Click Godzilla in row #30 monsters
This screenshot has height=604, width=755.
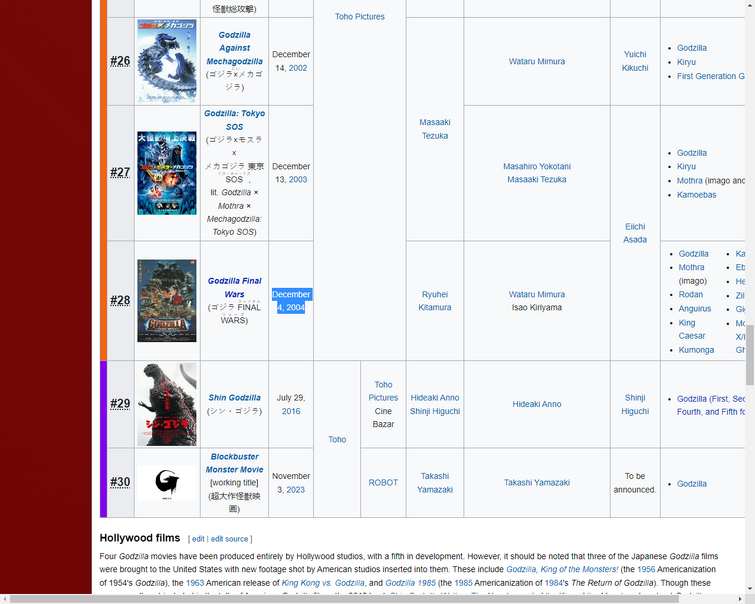[x=692, y=484]
